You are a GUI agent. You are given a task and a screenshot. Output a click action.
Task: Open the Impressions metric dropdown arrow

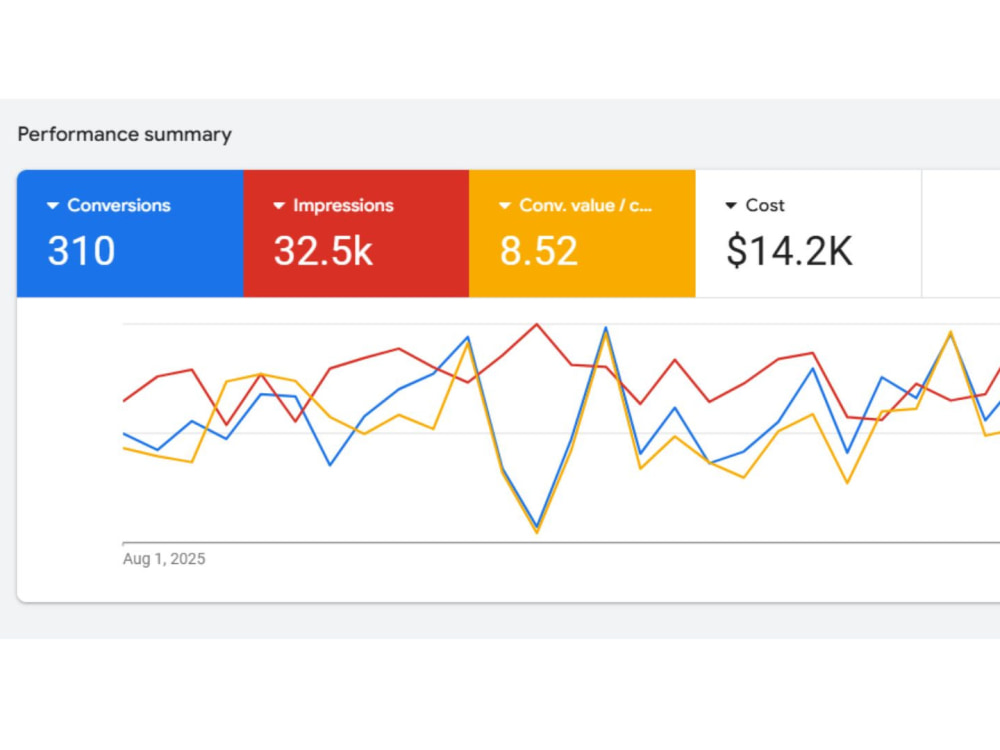[279, 205]
